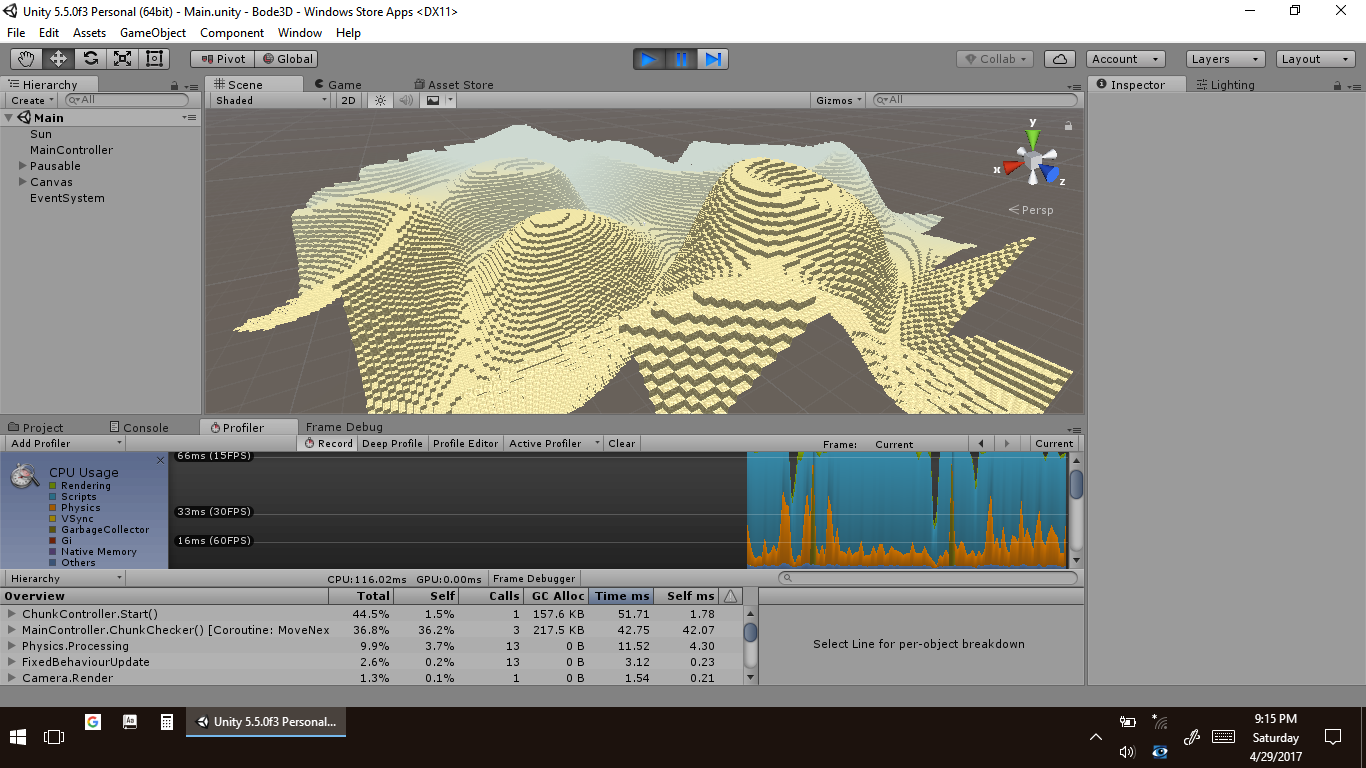
Task: Select the Hand tool in toolbar
Action: point(26,59)
